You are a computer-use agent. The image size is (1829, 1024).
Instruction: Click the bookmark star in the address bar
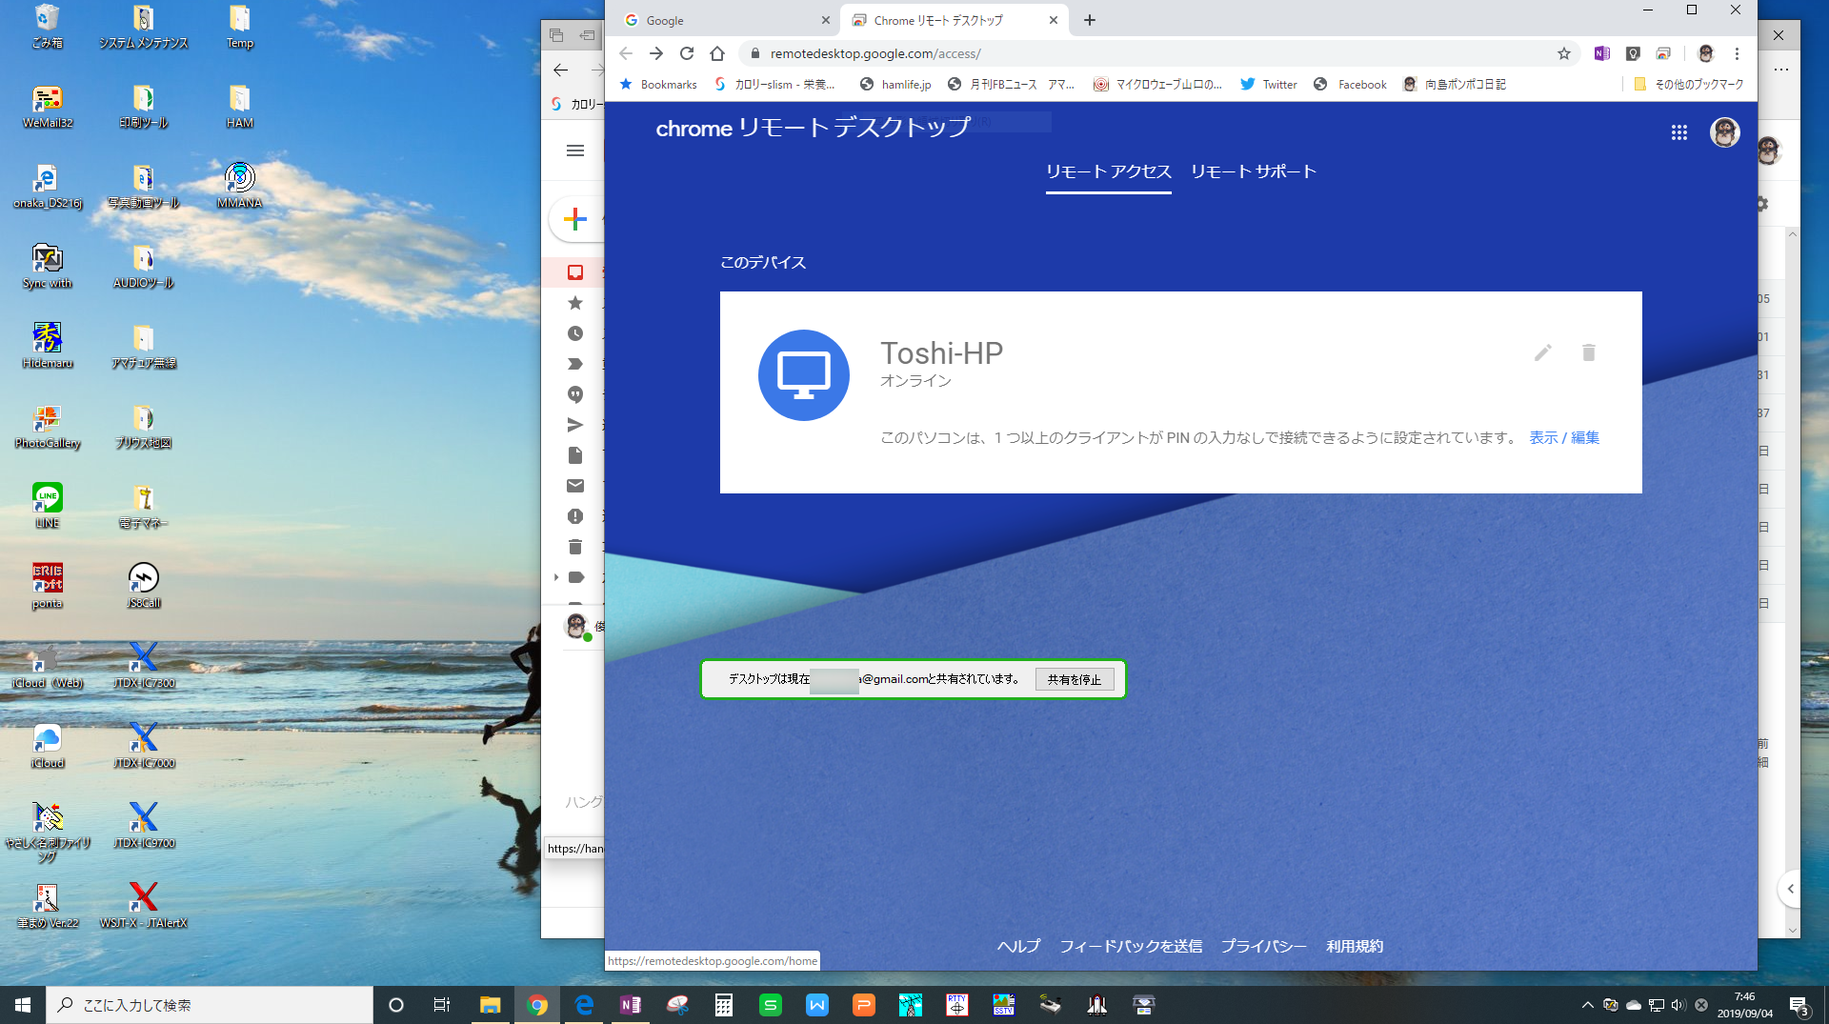(x=1563, y=53)
